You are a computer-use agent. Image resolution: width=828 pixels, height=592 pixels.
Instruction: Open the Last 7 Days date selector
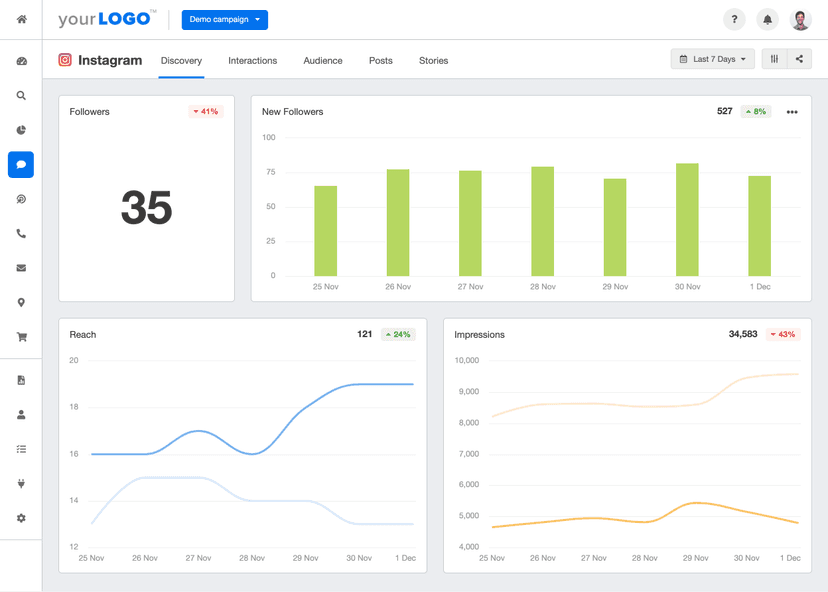pos(712,59)
